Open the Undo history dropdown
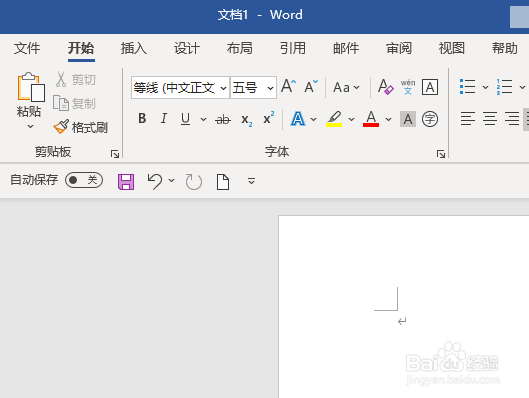 [171, 180]
